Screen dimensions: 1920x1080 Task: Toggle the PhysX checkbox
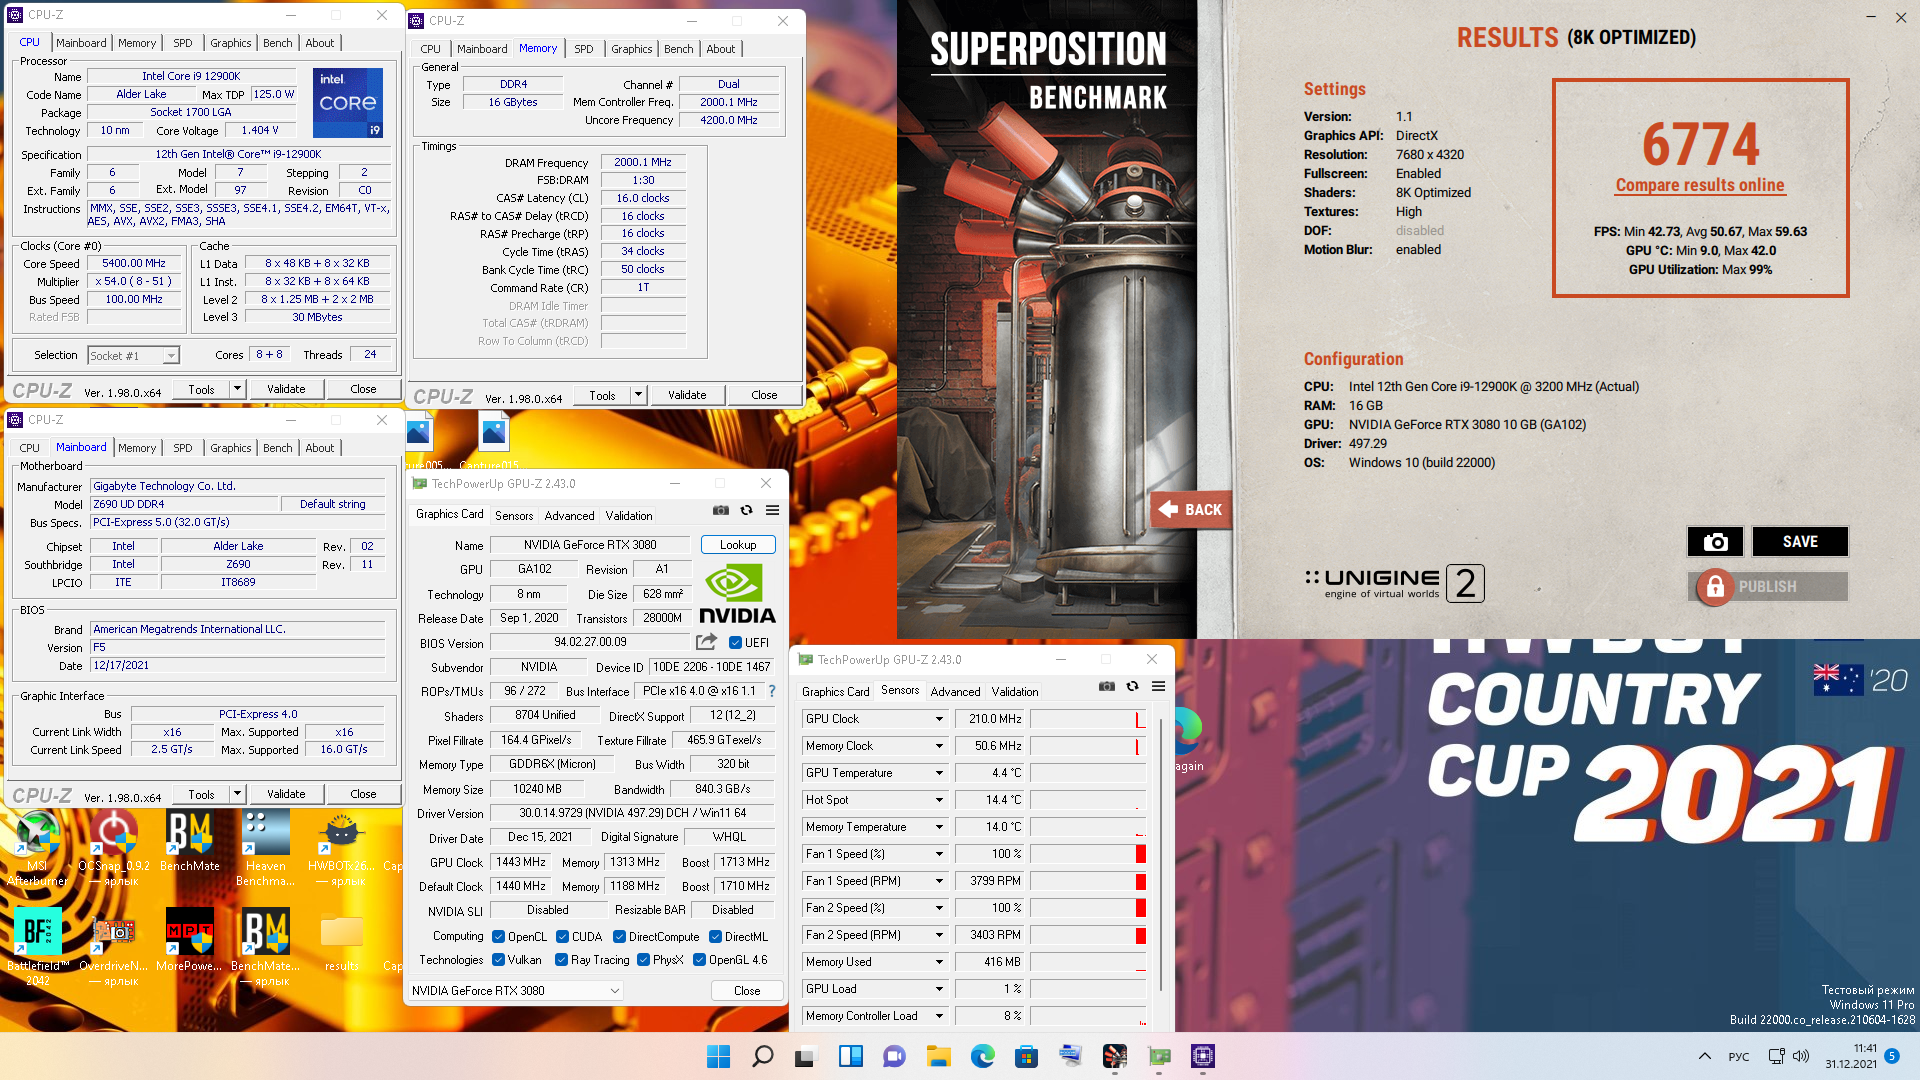coord(643,960)
